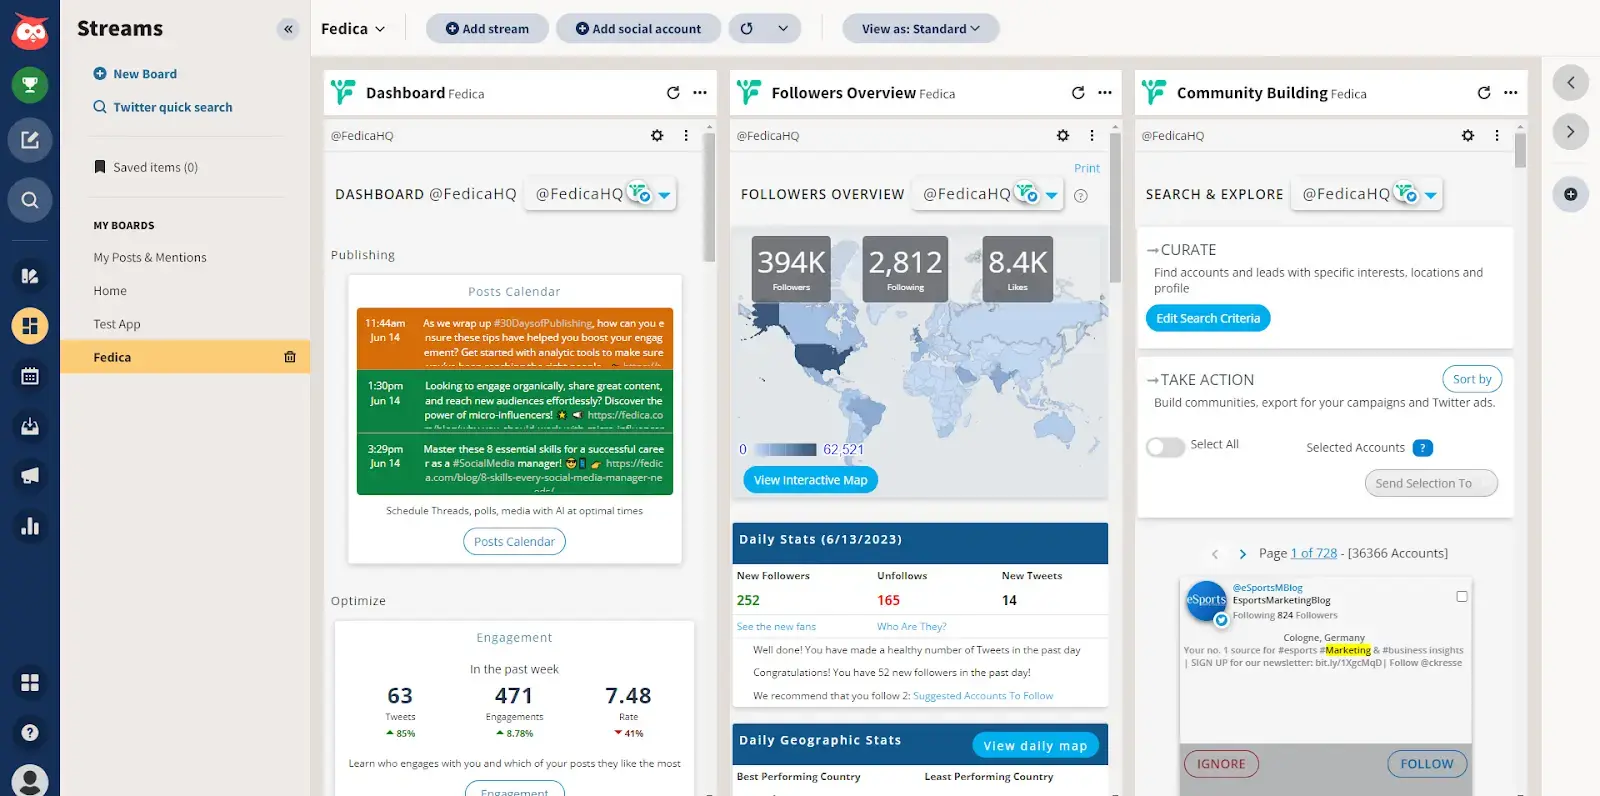1600x796 pixels.
Task: Open settings gear in Followers Overview stream
Action: pyautogui.click(x=1063, y=136)
